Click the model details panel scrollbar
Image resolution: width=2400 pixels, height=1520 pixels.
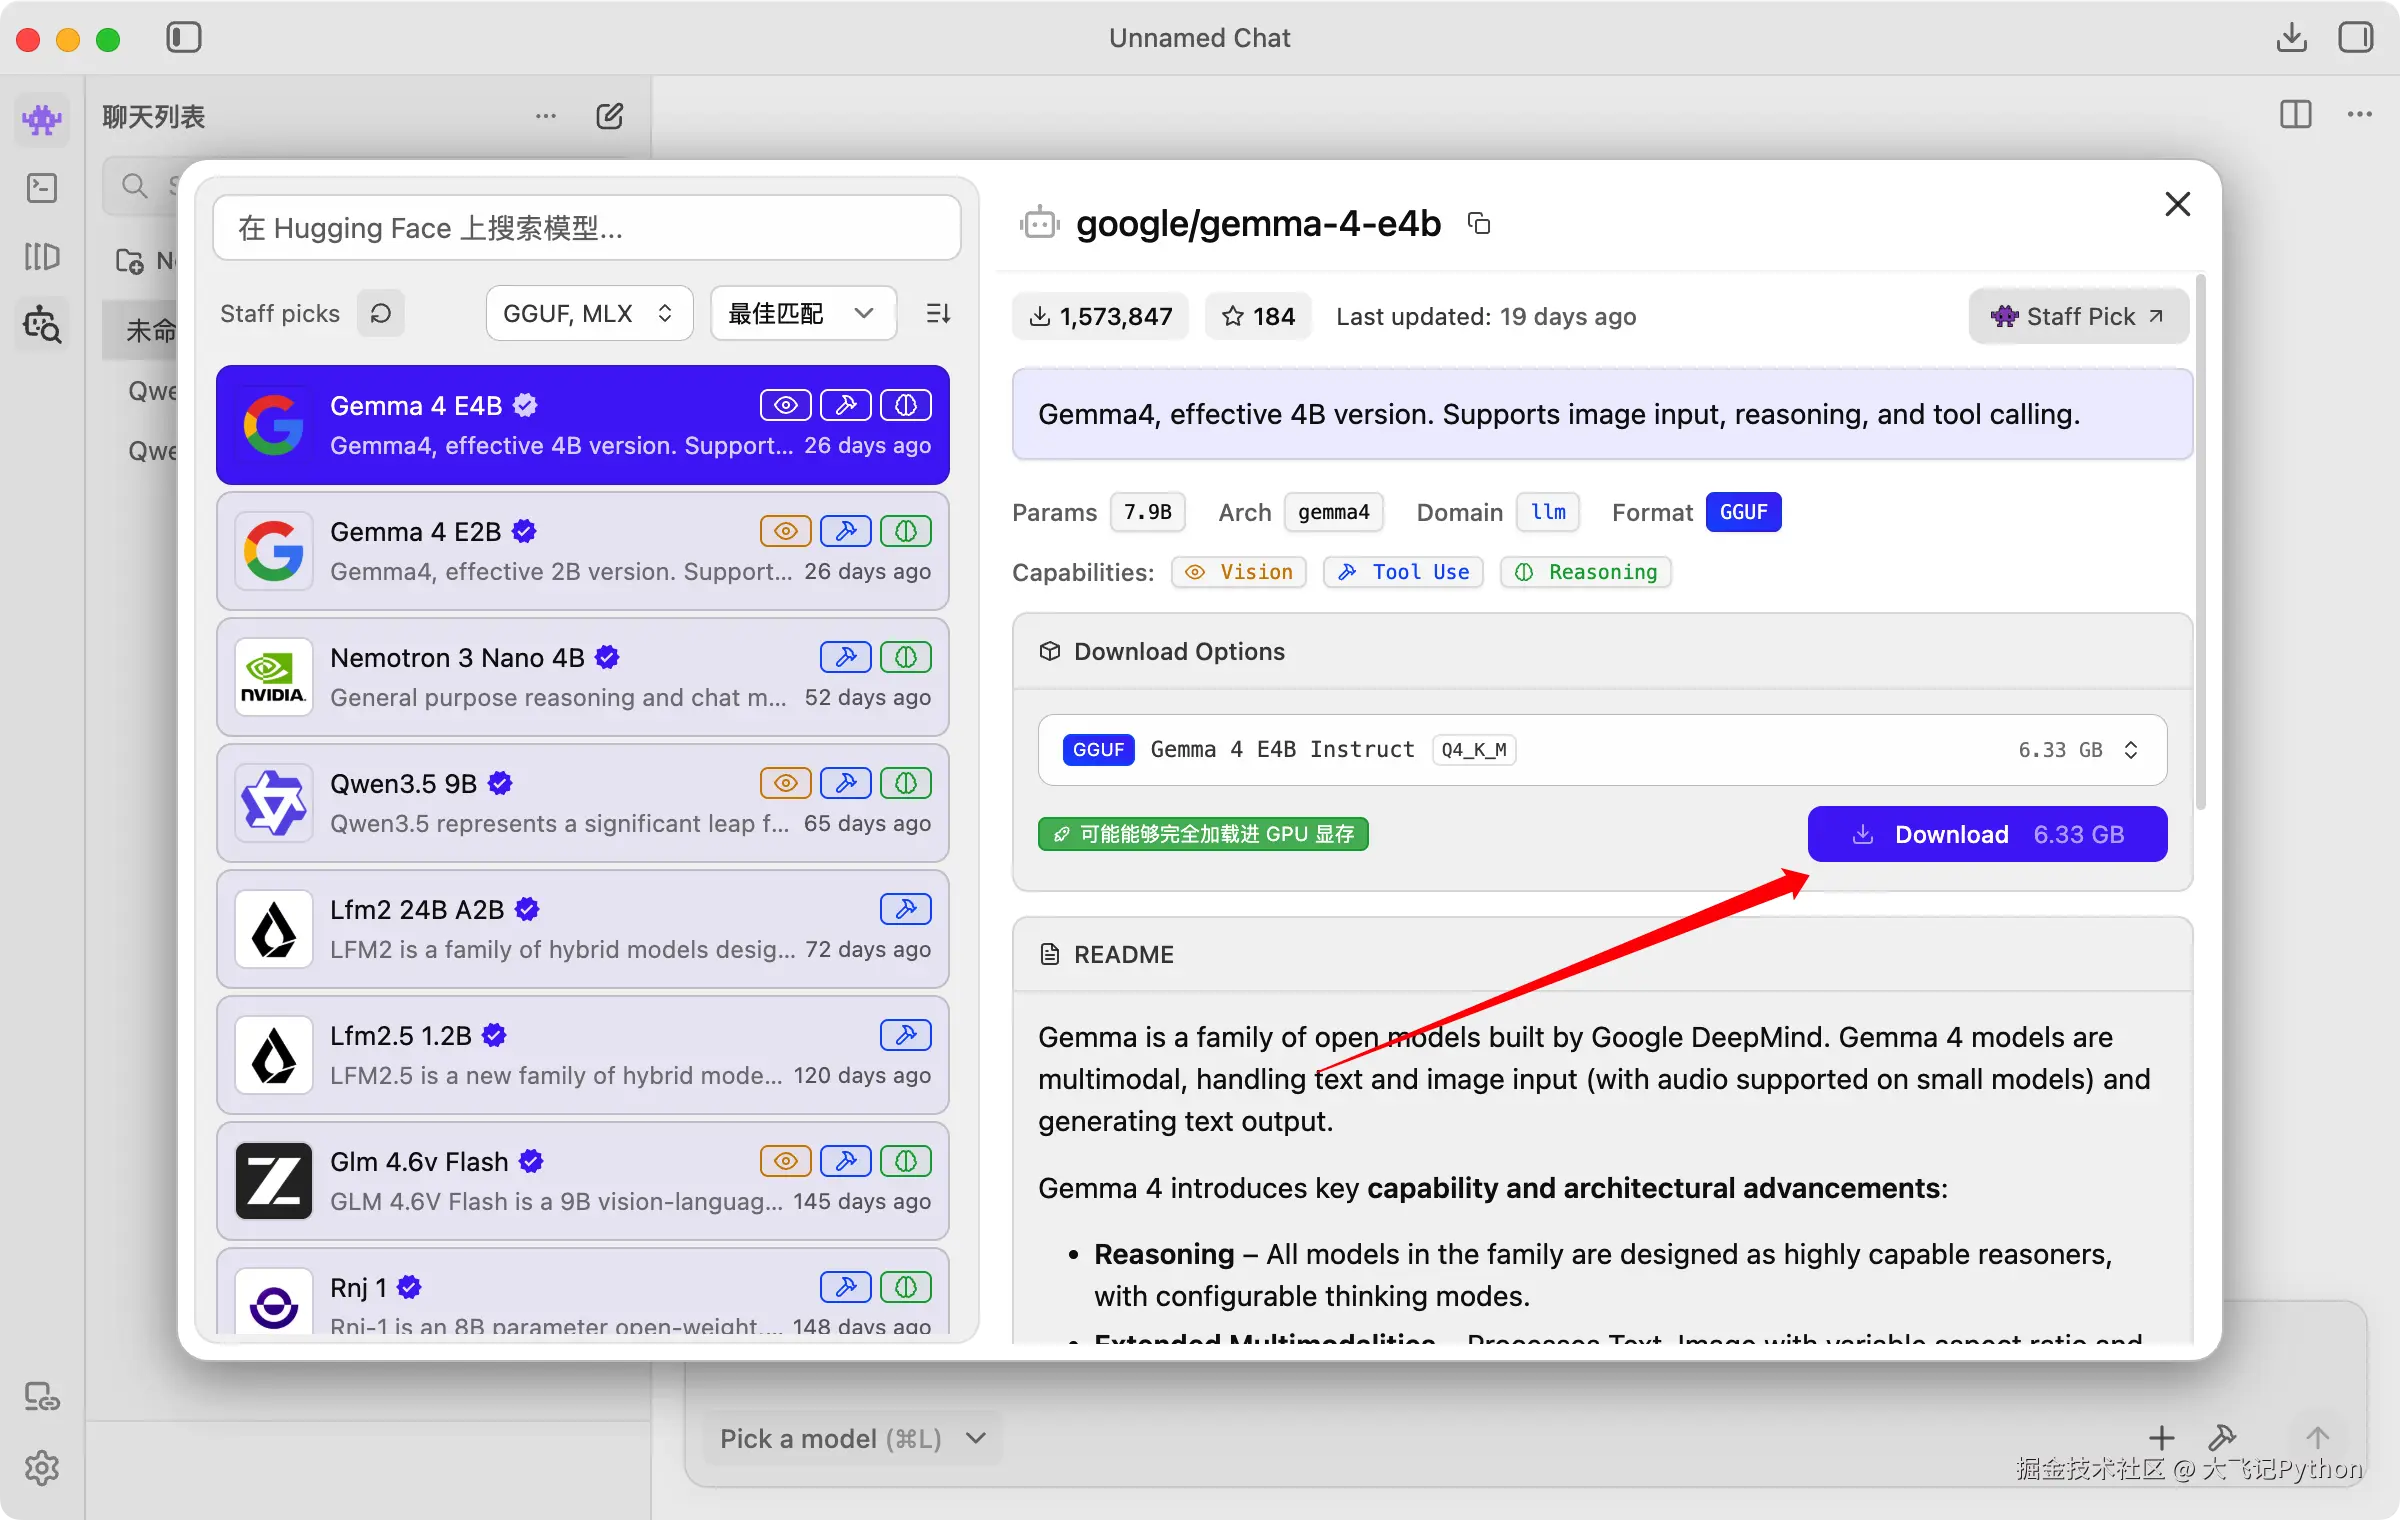(2200, 540)
